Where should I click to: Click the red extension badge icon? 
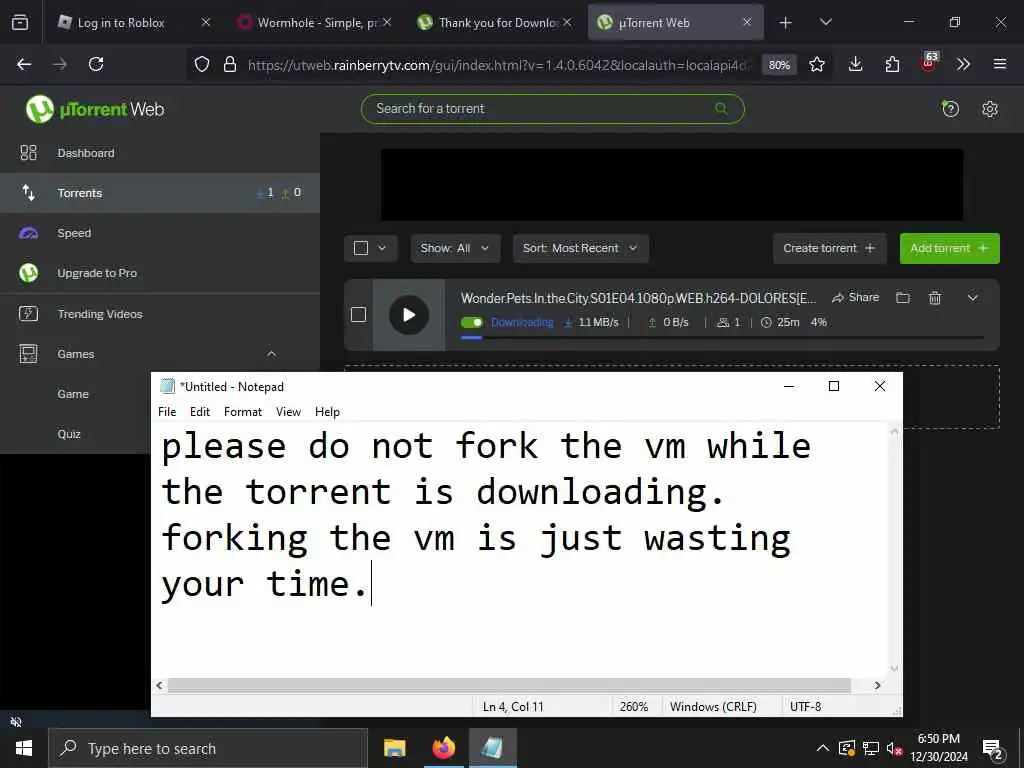(929, 63)
